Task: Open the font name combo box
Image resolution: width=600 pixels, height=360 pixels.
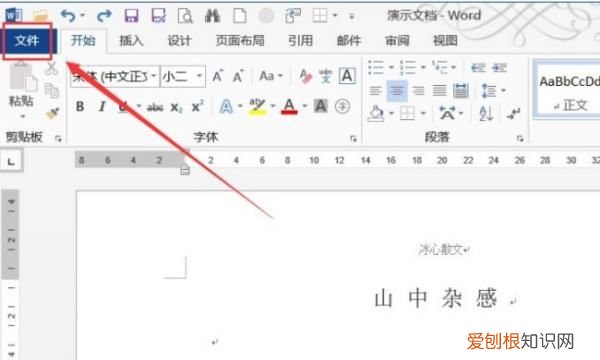Action: tap(114, 76)
